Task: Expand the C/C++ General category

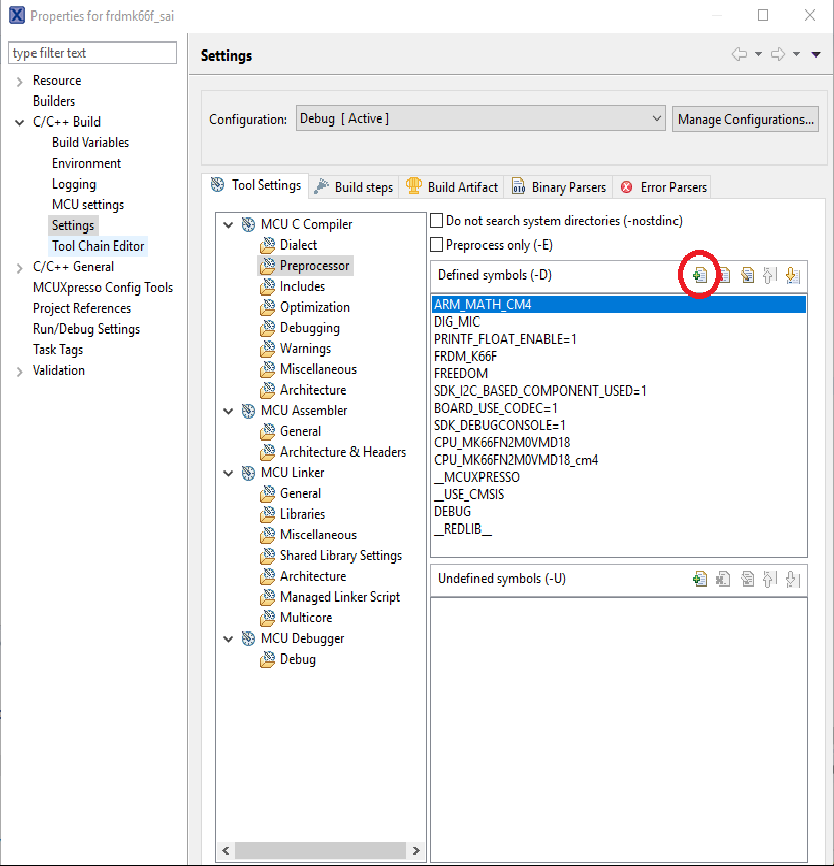Action: click(x=20, y=268)
